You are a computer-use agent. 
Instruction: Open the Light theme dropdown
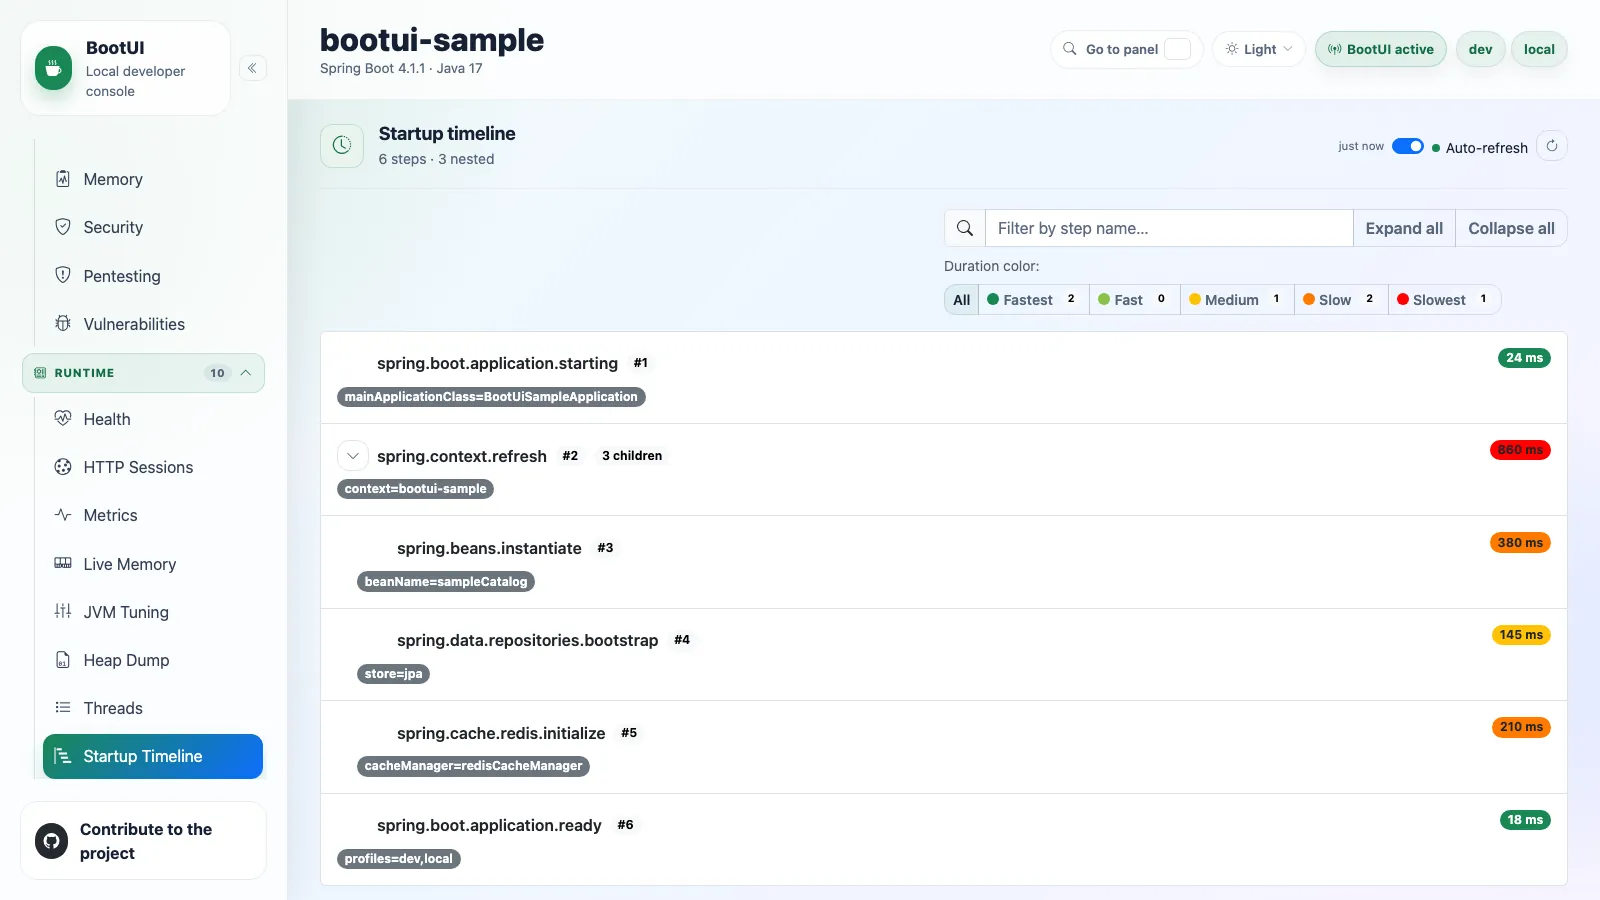click(x=1259, y=49)
